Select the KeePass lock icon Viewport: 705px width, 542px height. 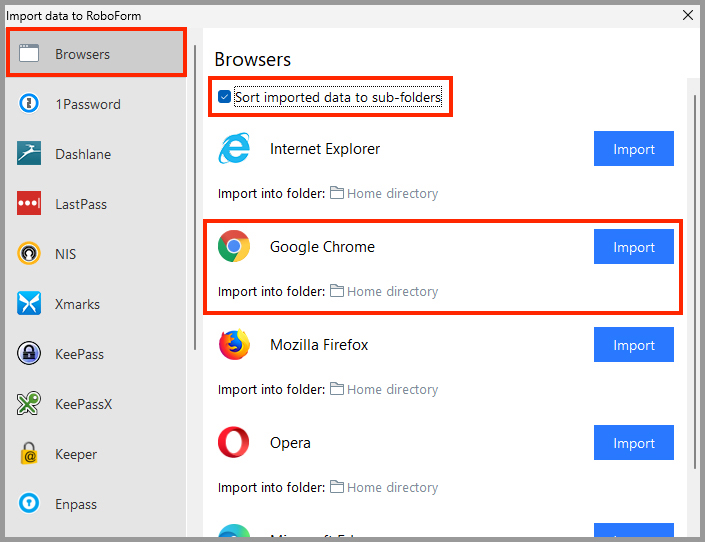(30, 354)
